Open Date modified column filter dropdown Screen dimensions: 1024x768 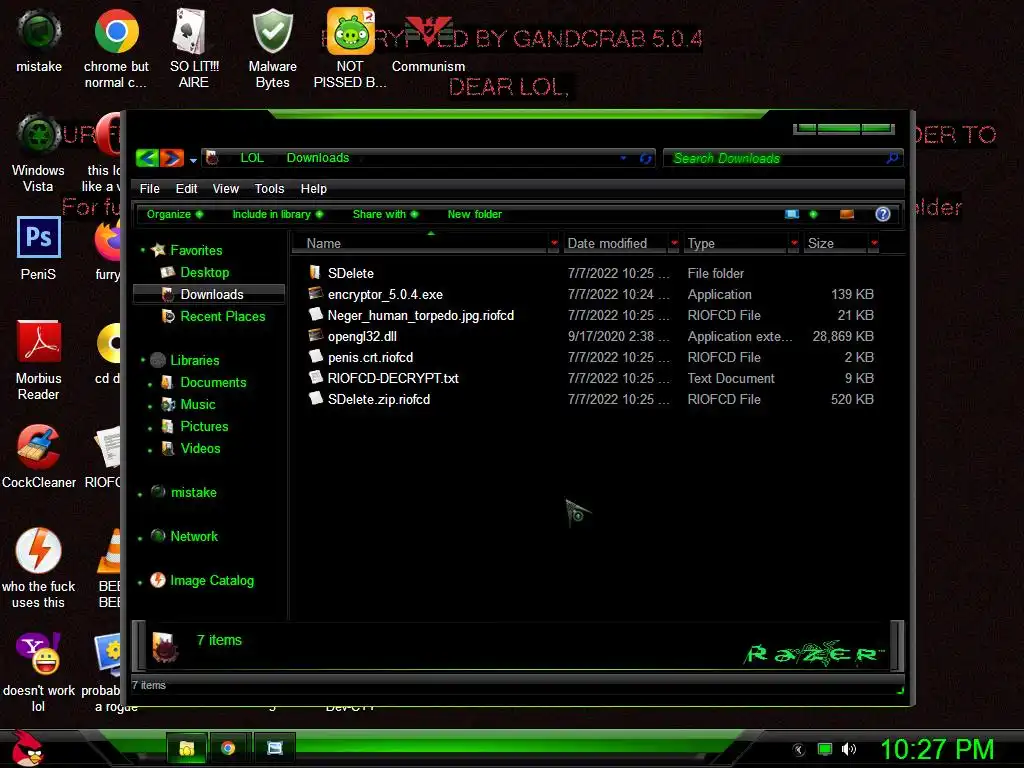675,244
